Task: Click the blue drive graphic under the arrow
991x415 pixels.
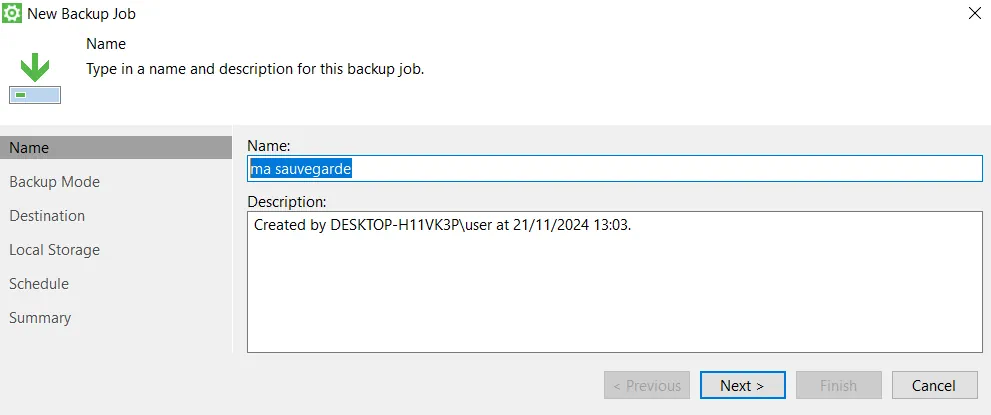Action: [x=35, y=95]
